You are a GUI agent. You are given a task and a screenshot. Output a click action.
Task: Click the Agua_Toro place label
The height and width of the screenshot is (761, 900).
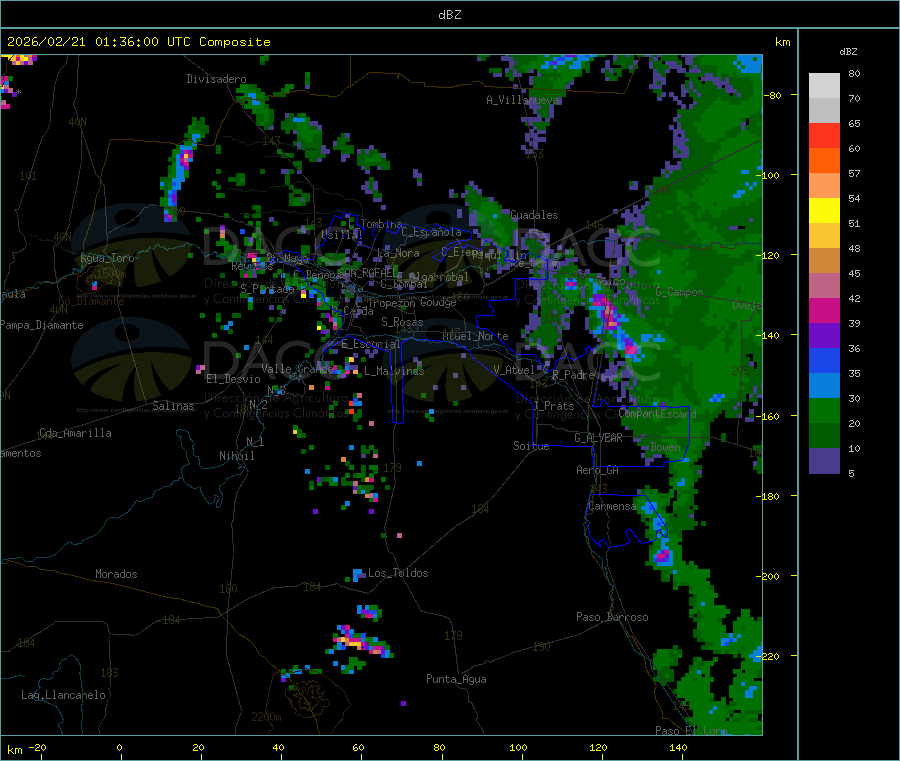pyautogui.click(x=107, y=258)
